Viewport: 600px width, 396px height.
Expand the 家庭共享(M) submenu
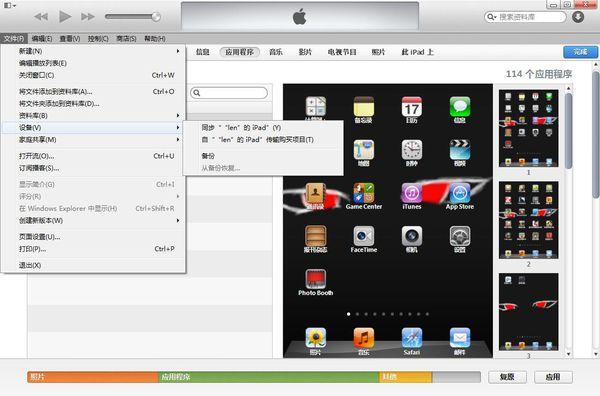coord(94,140)
